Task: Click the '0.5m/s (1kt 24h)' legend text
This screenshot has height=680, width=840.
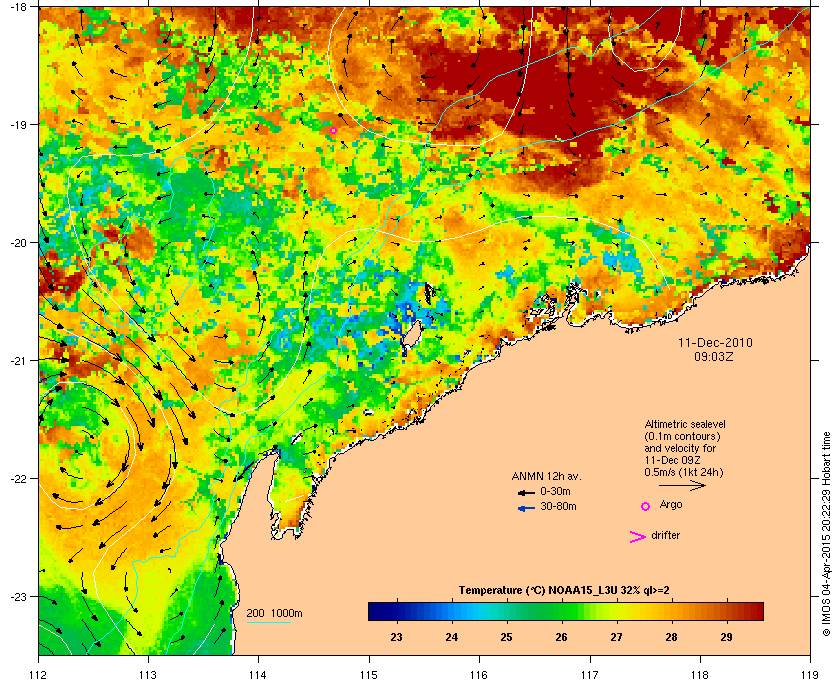Action: point(684,473)
